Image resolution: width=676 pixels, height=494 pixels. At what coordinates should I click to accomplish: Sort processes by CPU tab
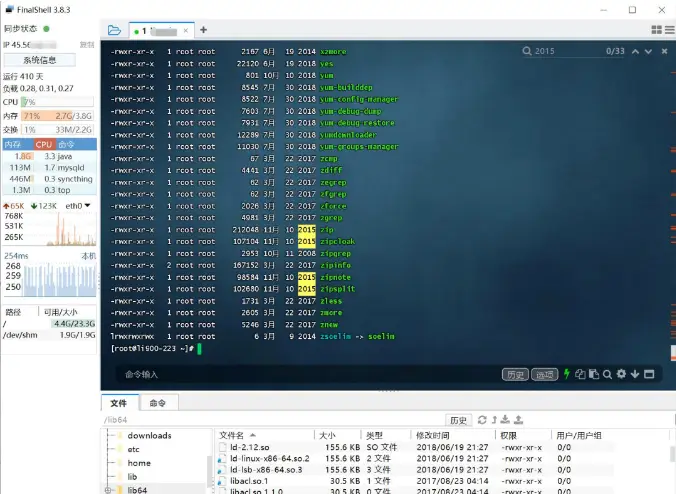pos(44,144)
